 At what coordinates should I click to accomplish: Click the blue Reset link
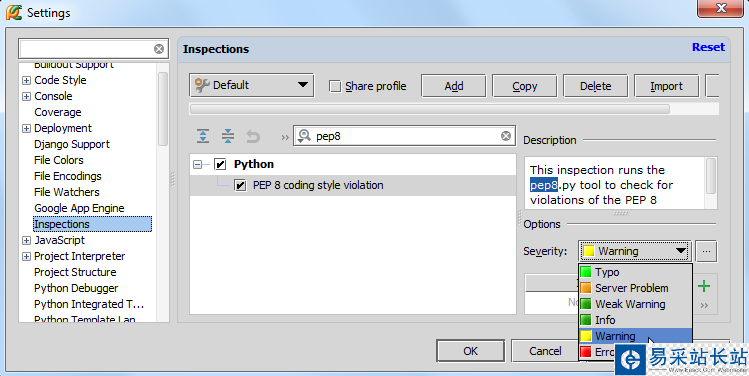pos(708,47)
